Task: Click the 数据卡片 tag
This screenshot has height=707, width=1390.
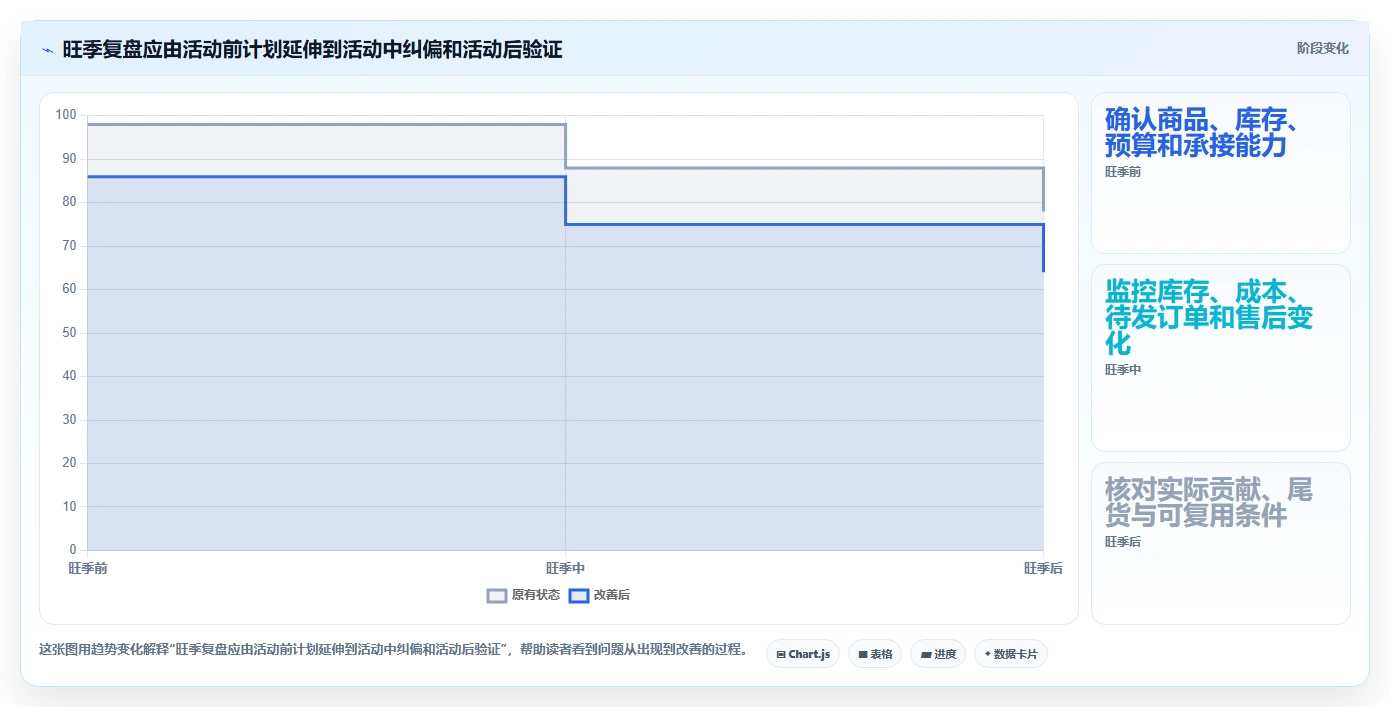Action: (x=1010, y=654)
